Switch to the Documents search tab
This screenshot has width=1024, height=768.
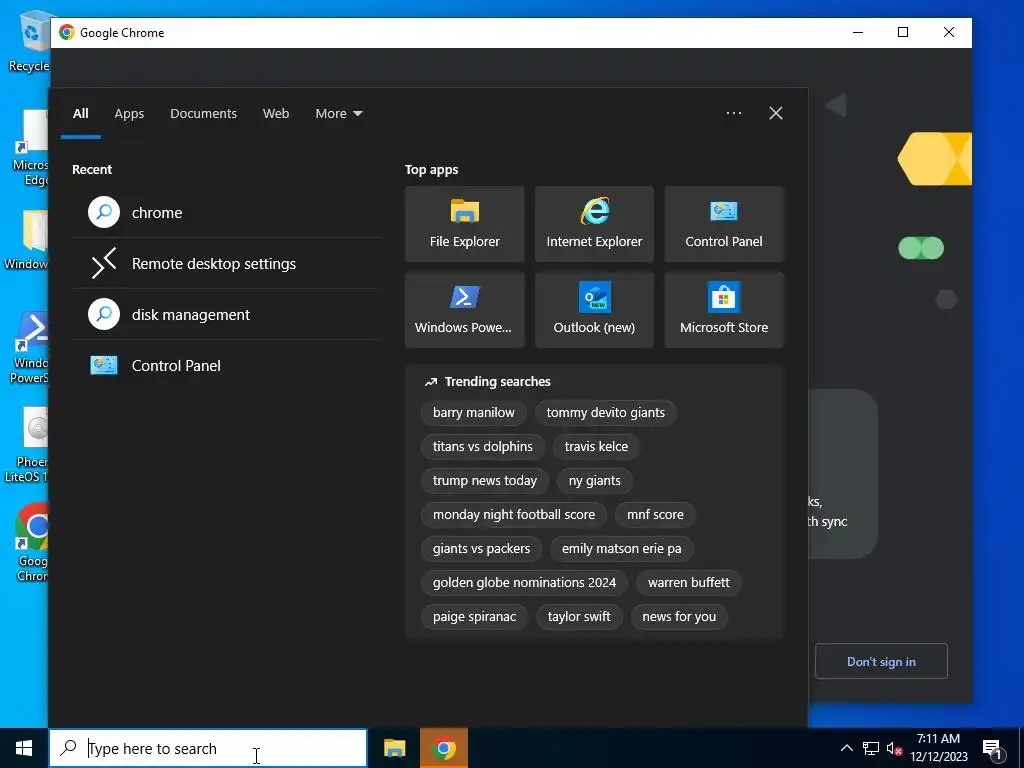click(203, 113)
